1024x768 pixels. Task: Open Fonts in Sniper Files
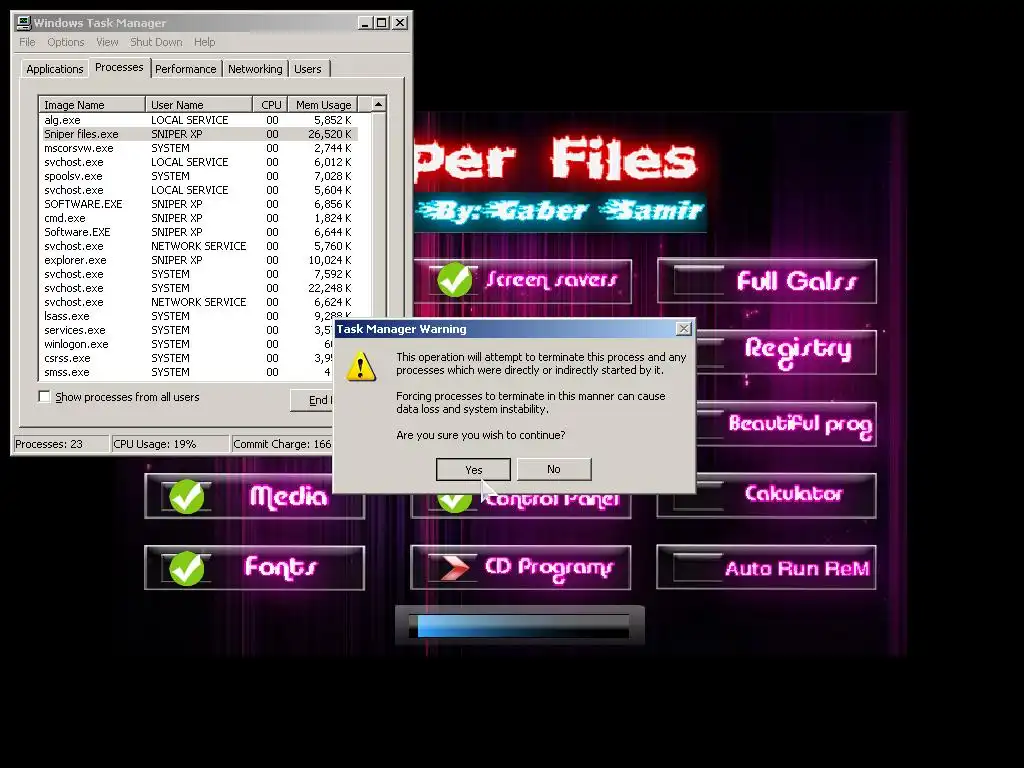tap(255, 568)
